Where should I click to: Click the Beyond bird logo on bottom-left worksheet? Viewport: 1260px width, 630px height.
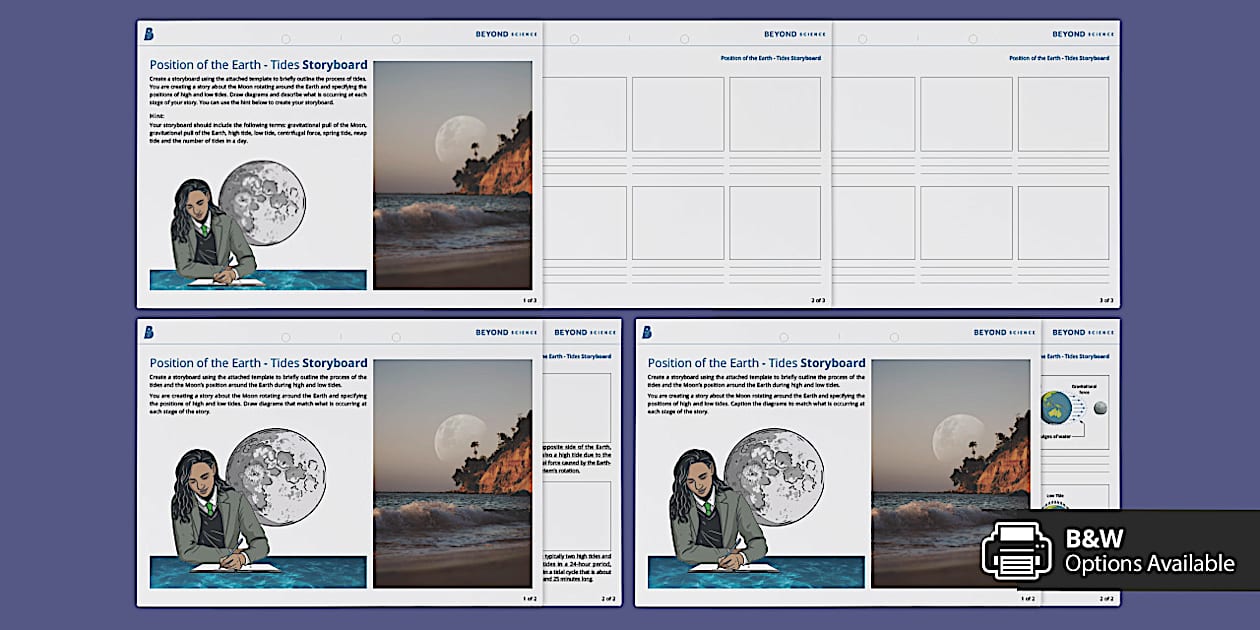pyautogui.click(x=148, y=332)
